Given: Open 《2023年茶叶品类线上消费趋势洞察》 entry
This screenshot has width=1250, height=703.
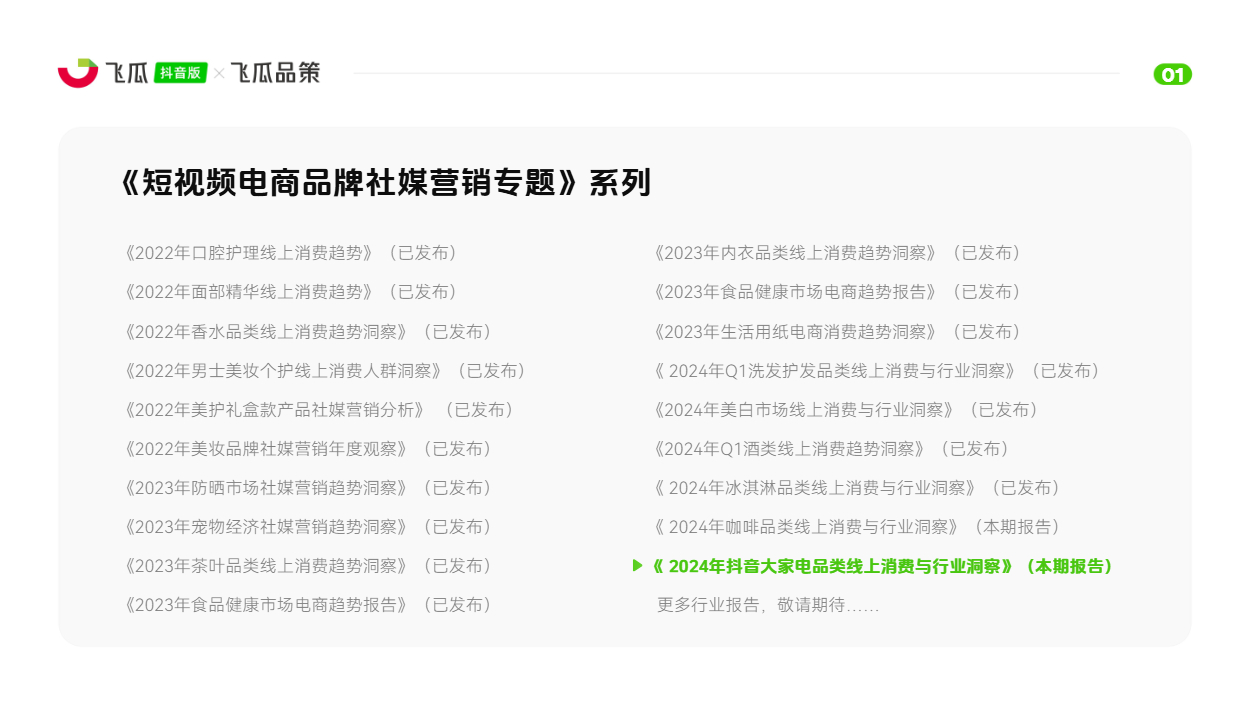Looking at the screenshot, I should point(307,565).
